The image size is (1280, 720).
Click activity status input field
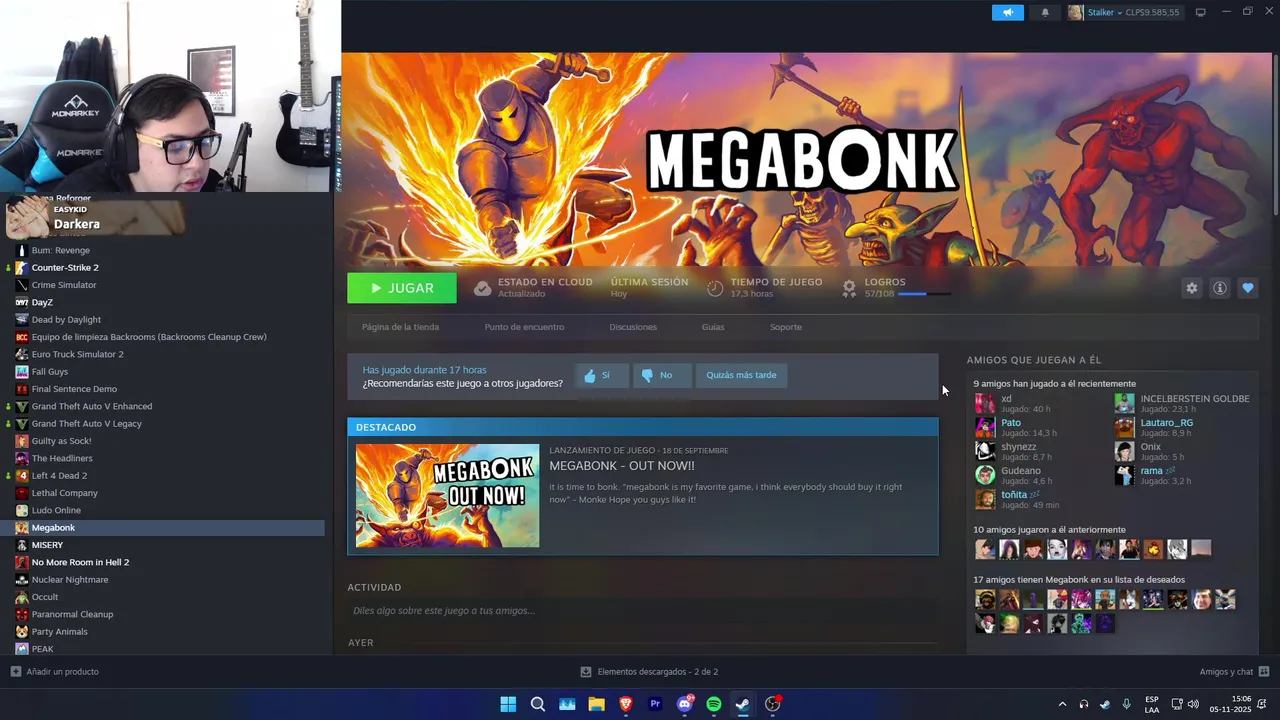coord(642,610)
